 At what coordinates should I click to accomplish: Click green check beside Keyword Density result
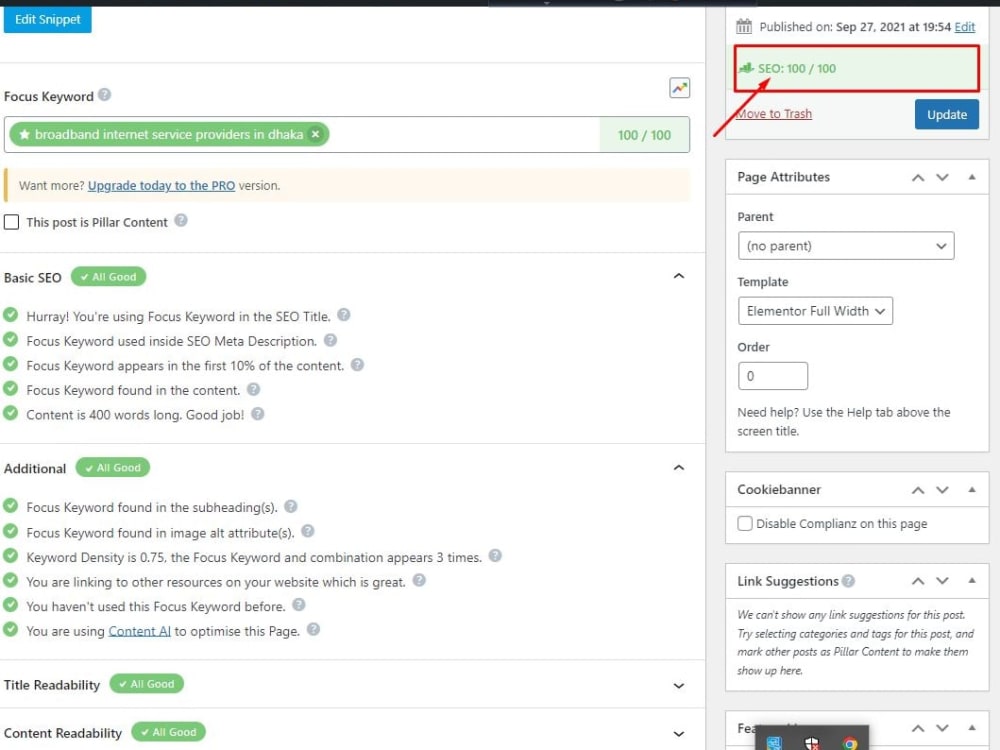[10, 556]
